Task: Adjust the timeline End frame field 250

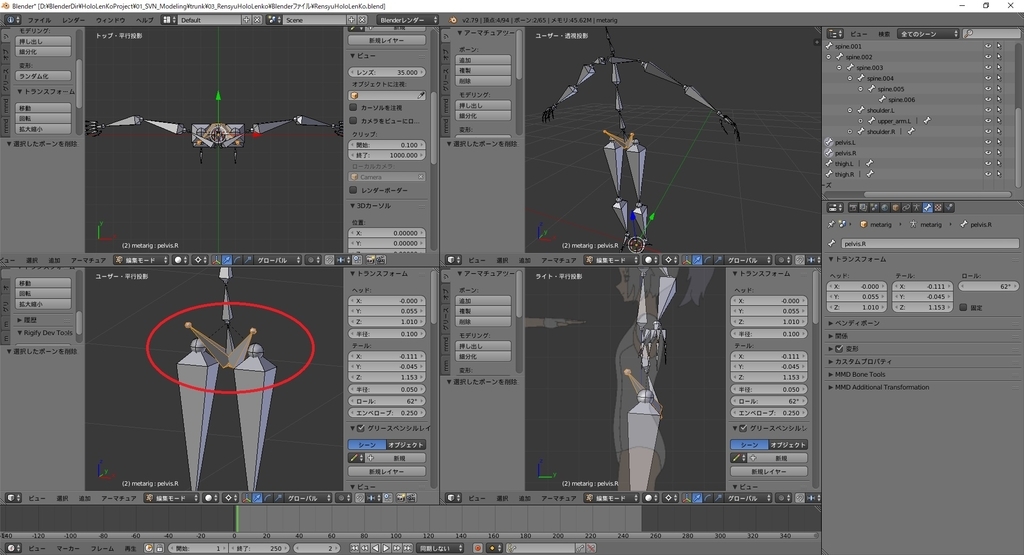Action: (260, 548)
